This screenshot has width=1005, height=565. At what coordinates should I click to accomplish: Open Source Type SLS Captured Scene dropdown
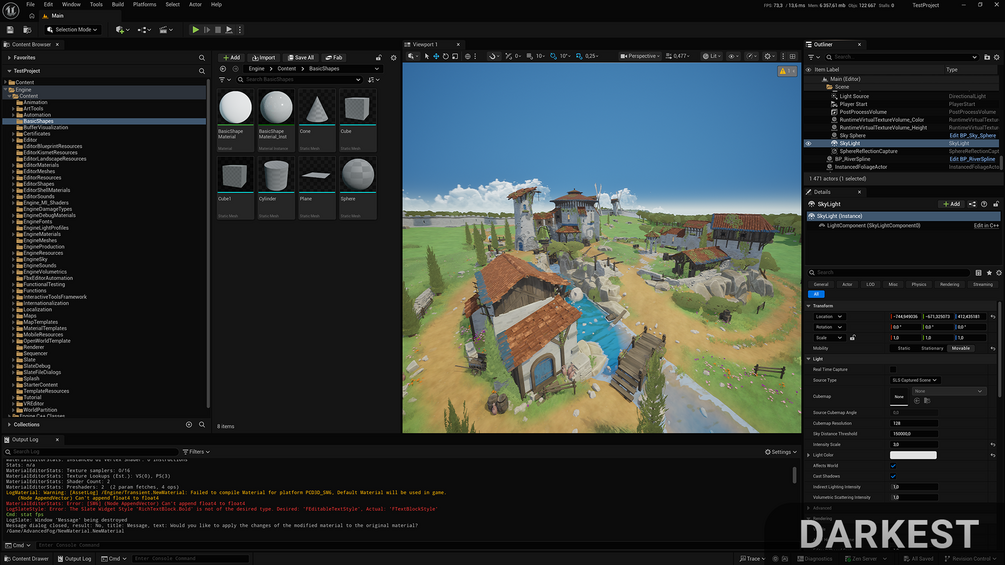tap(915, 381)
